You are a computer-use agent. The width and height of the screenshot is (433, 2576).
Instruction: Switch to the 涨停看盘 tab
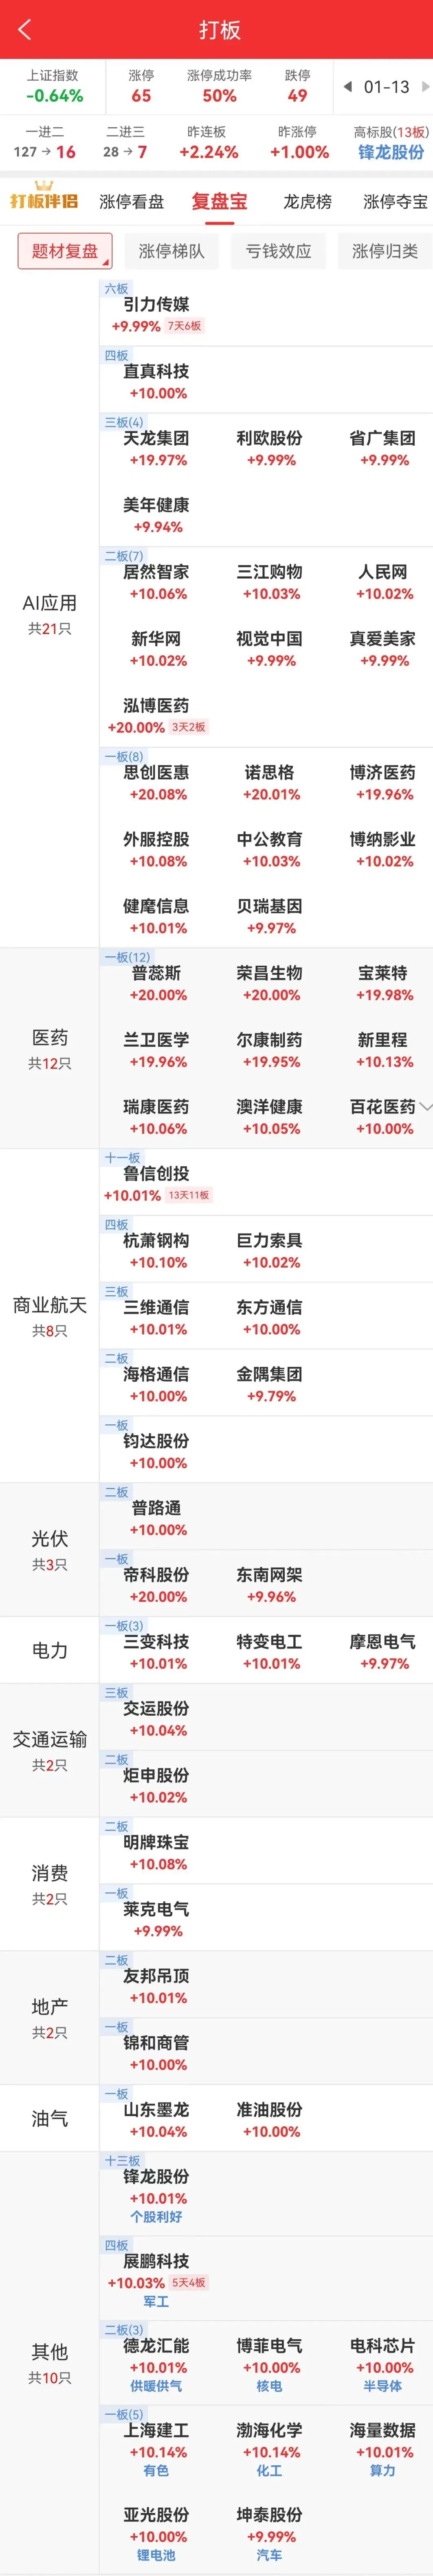[131, 201]
